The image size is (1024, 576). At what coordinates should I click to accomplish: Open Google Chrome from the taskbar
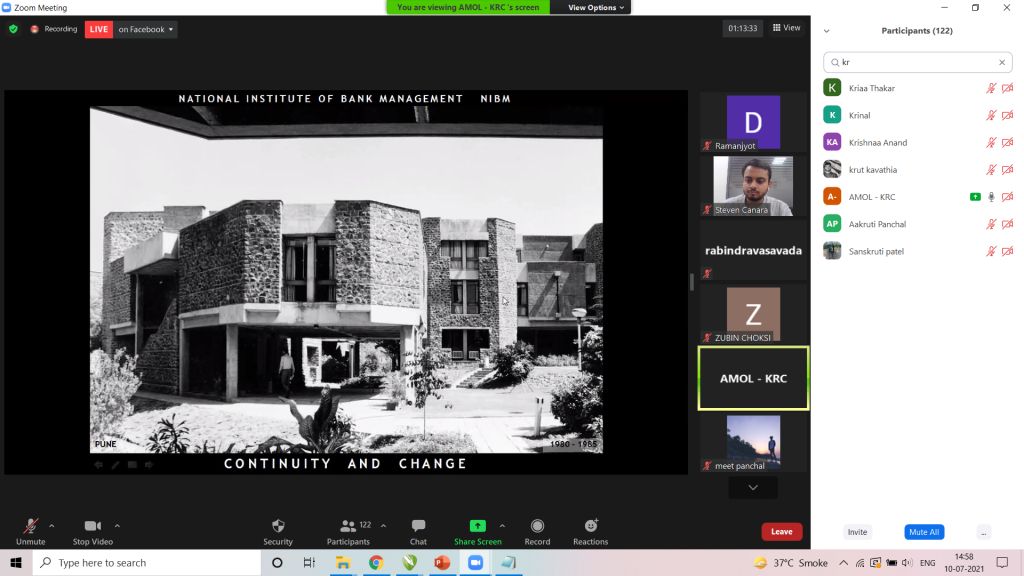pyautogui.click(x=376, y=562)
